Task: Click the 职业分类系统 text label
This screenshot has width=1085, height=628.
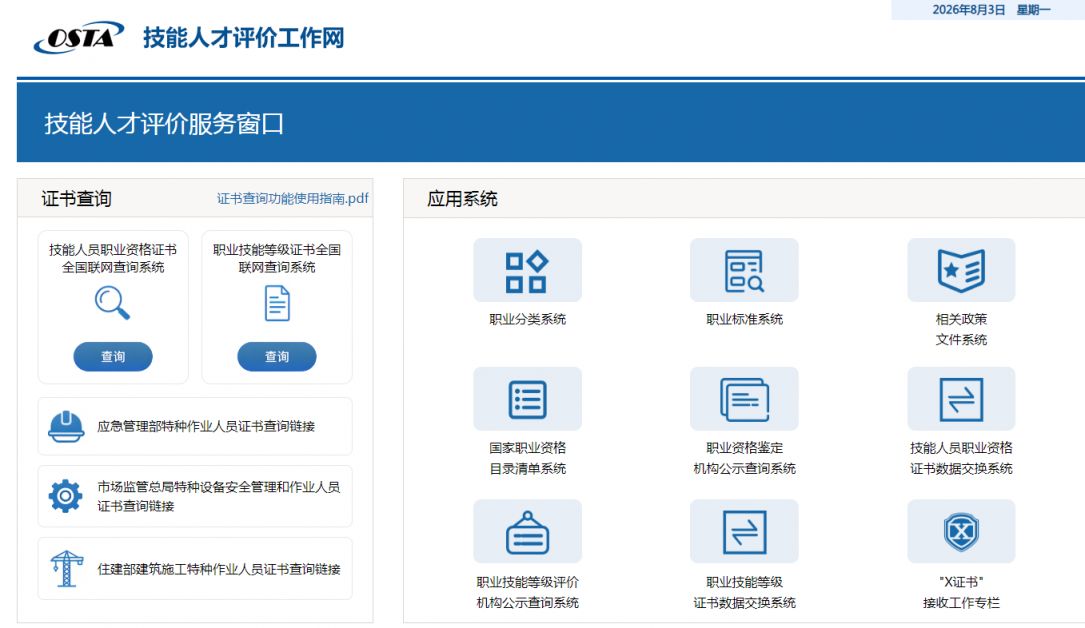Action: click(527, 320)
